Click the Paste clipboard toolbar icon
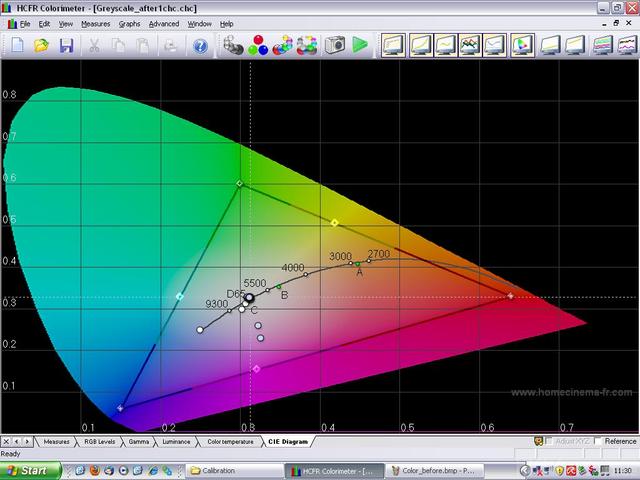Image resolution: width=640 pixels, height=480 pixels. pyautogui.click(x=143, y=45)
